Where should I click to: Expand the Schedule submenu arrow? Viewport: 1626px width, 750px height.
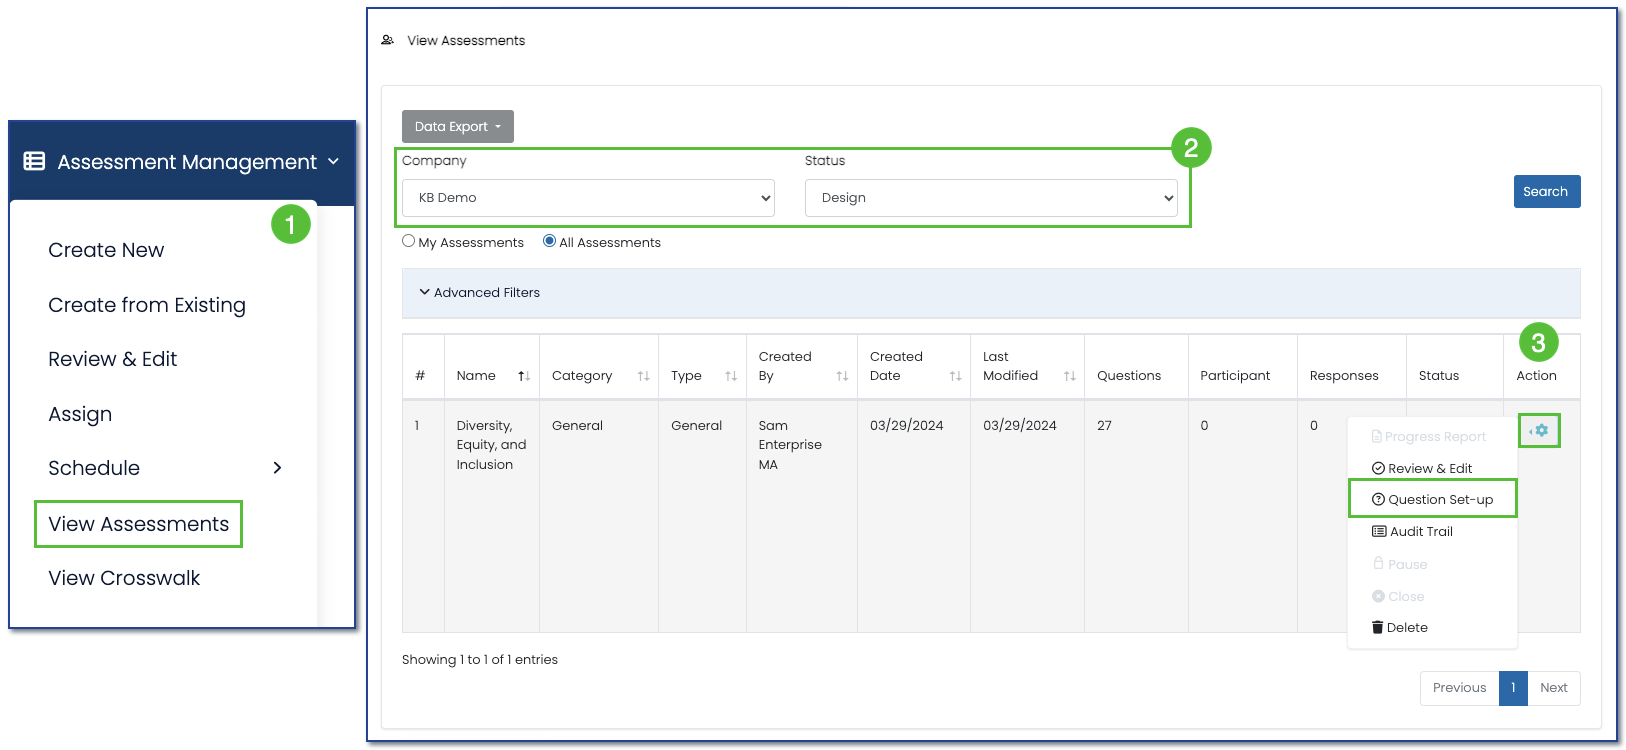click(x=277, y=468)
